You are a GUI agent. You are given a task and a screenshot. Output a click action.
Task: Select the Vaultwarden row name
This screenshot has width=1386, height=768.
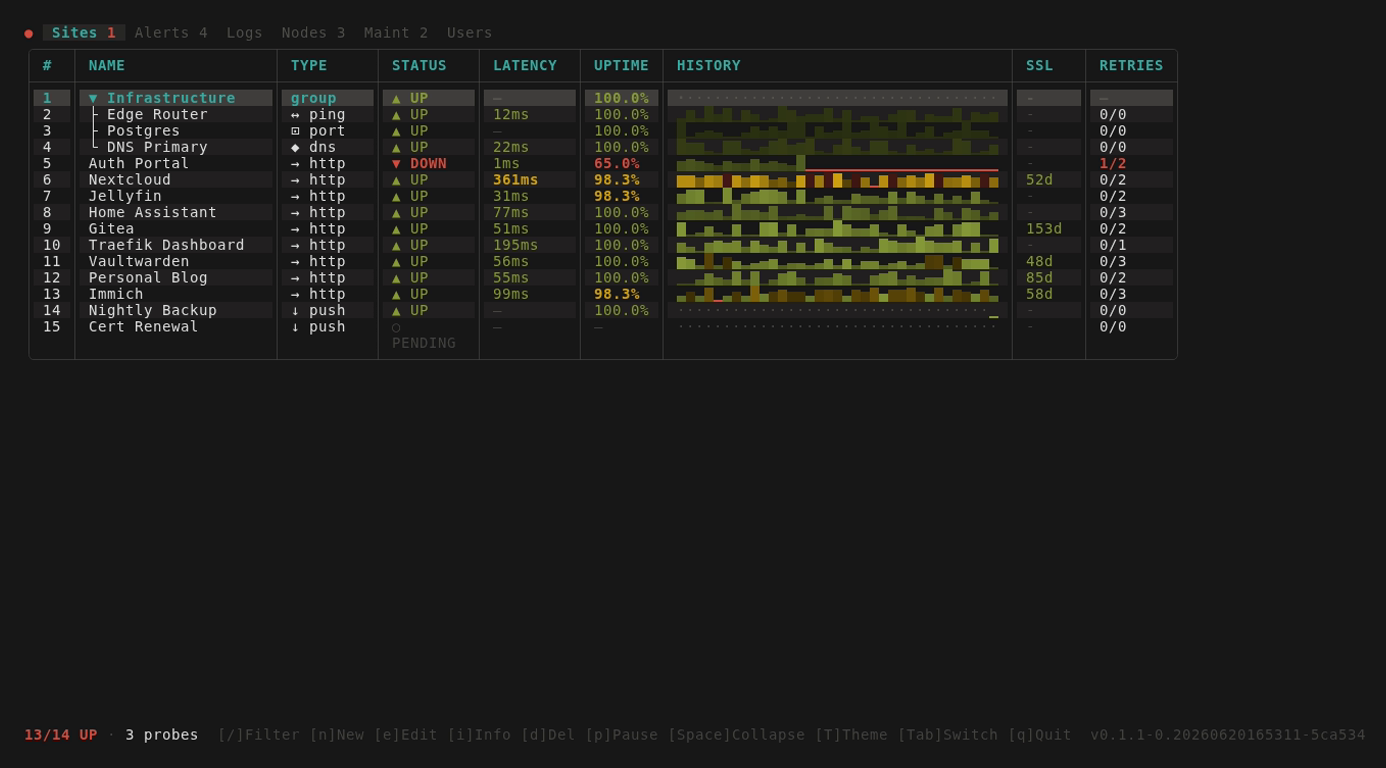point(139,261)
